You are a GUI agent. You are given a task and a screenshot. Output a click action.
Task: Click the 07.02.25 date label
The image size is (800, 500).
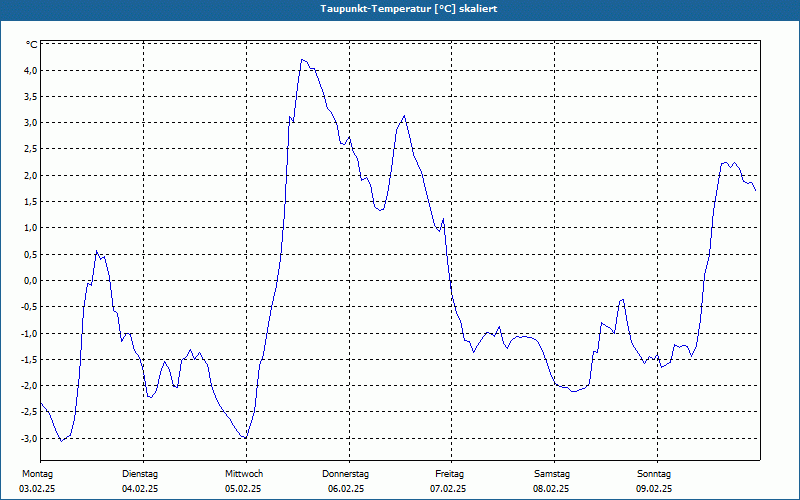tap(448, 489)
